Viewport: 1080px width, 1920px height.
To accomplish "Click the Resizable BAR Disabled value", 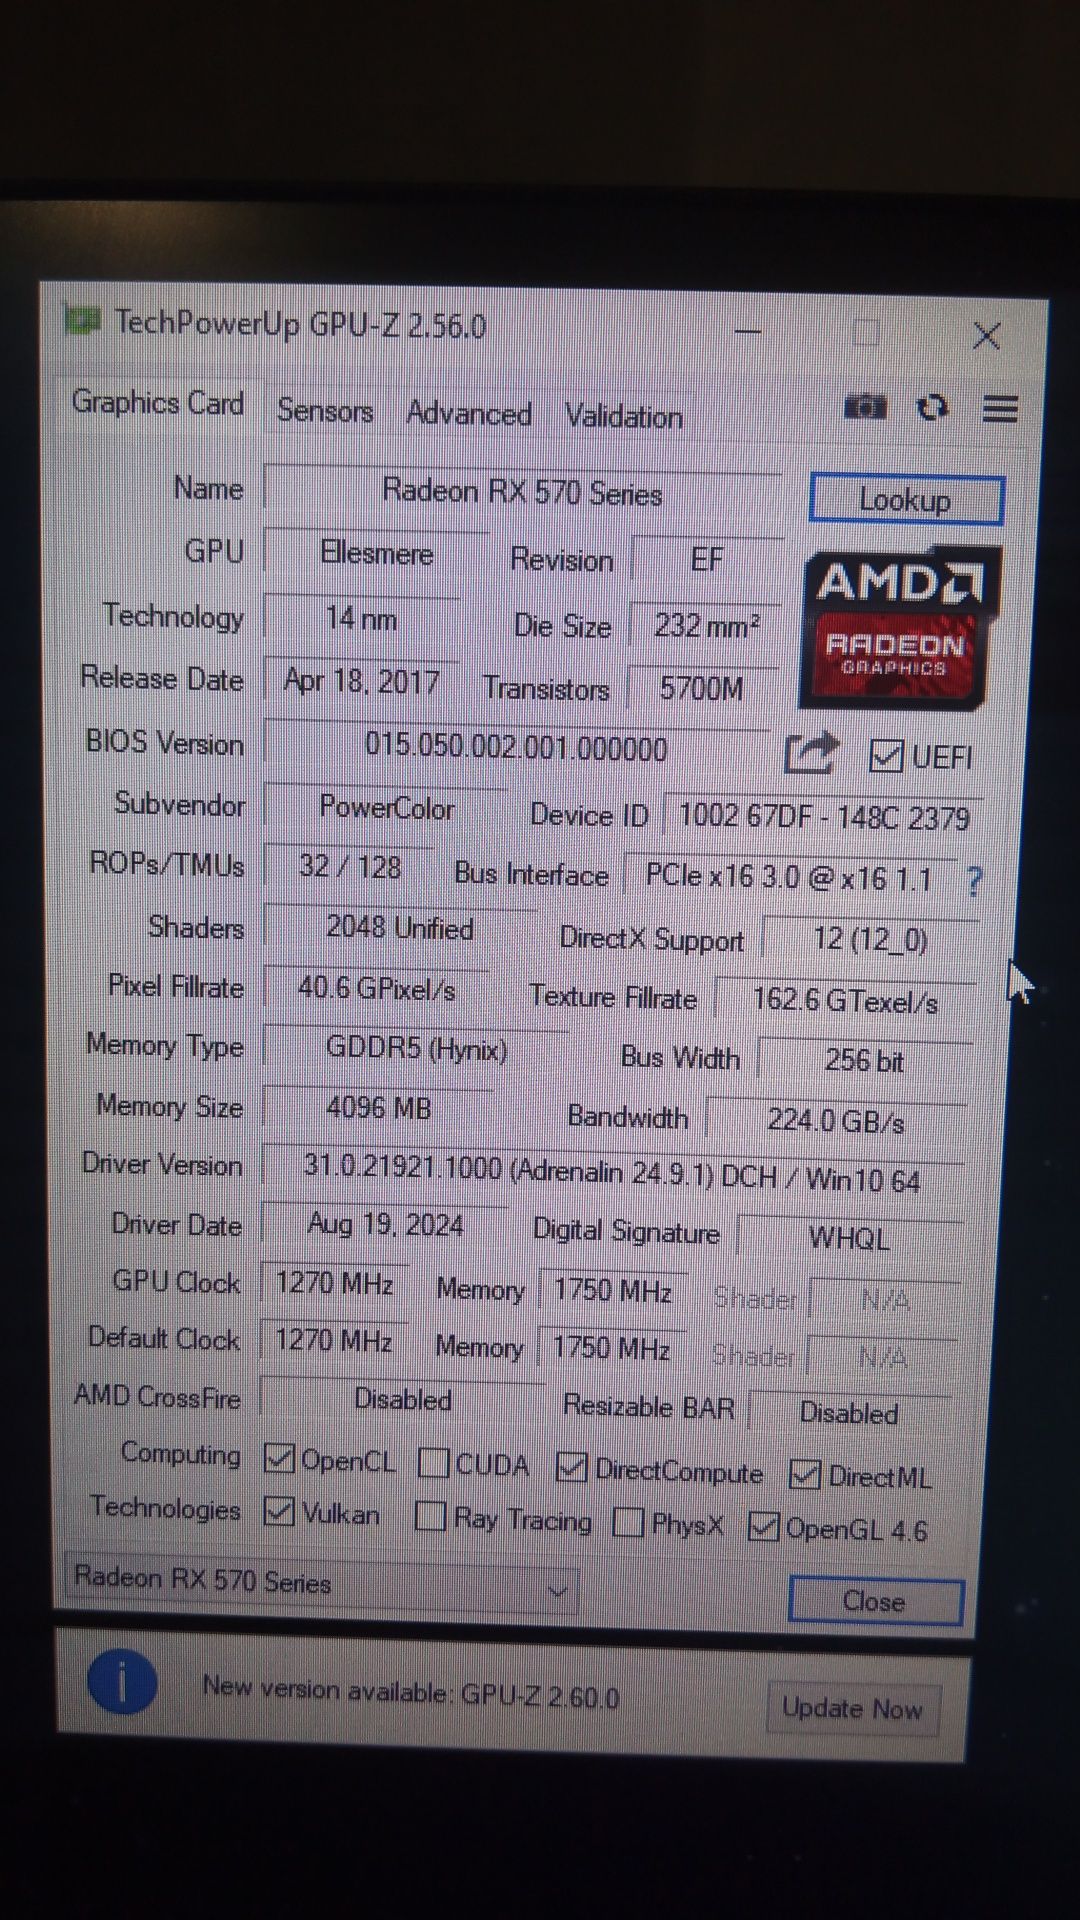I will pyautogui.click(x=850, y=1413).
